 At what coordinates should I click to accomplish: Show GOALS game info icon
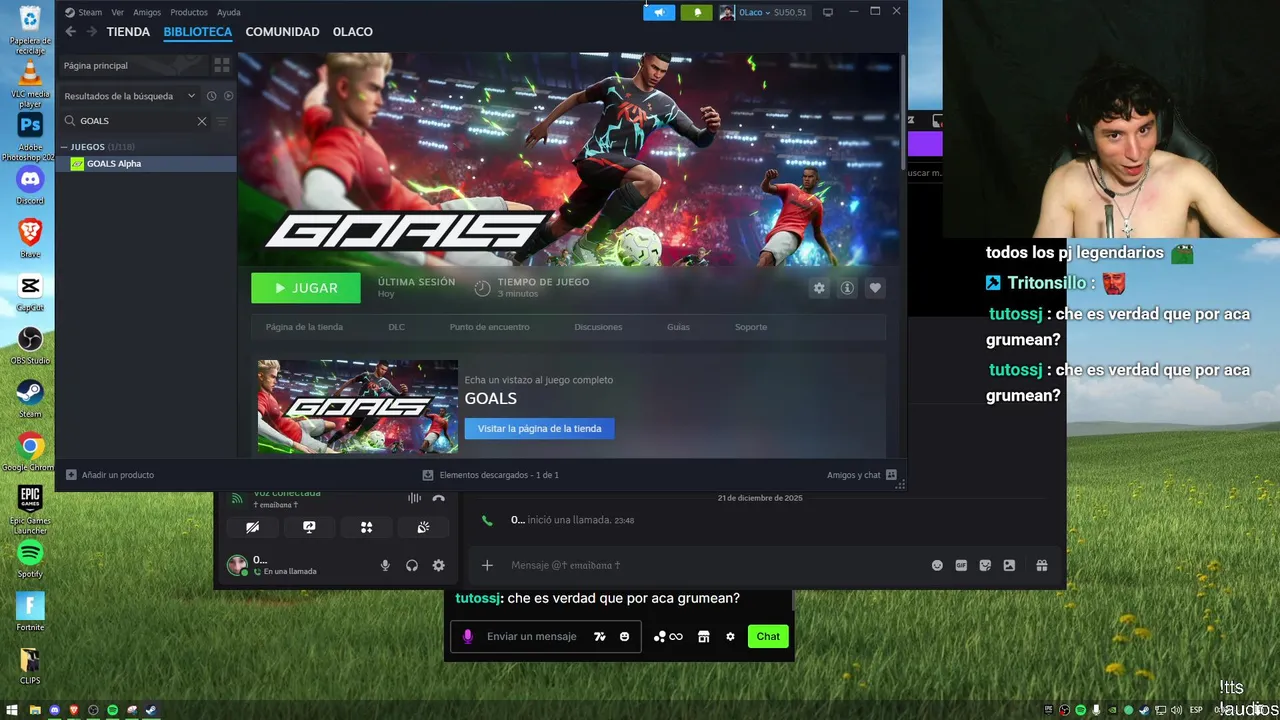click(x=847, y=288)
